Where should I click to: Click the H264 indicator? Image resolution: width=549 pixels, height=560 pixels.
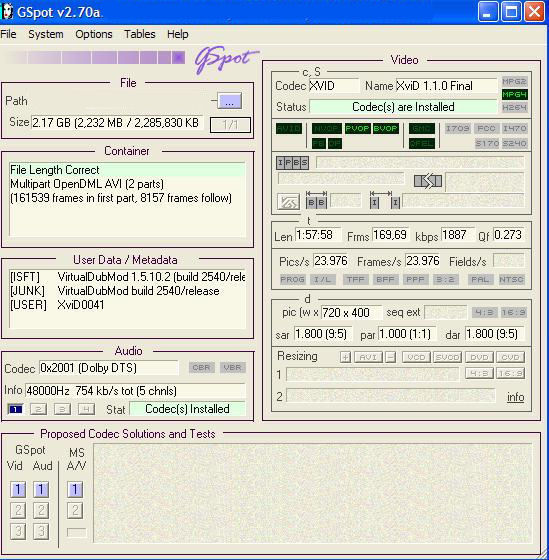(514, 107)
